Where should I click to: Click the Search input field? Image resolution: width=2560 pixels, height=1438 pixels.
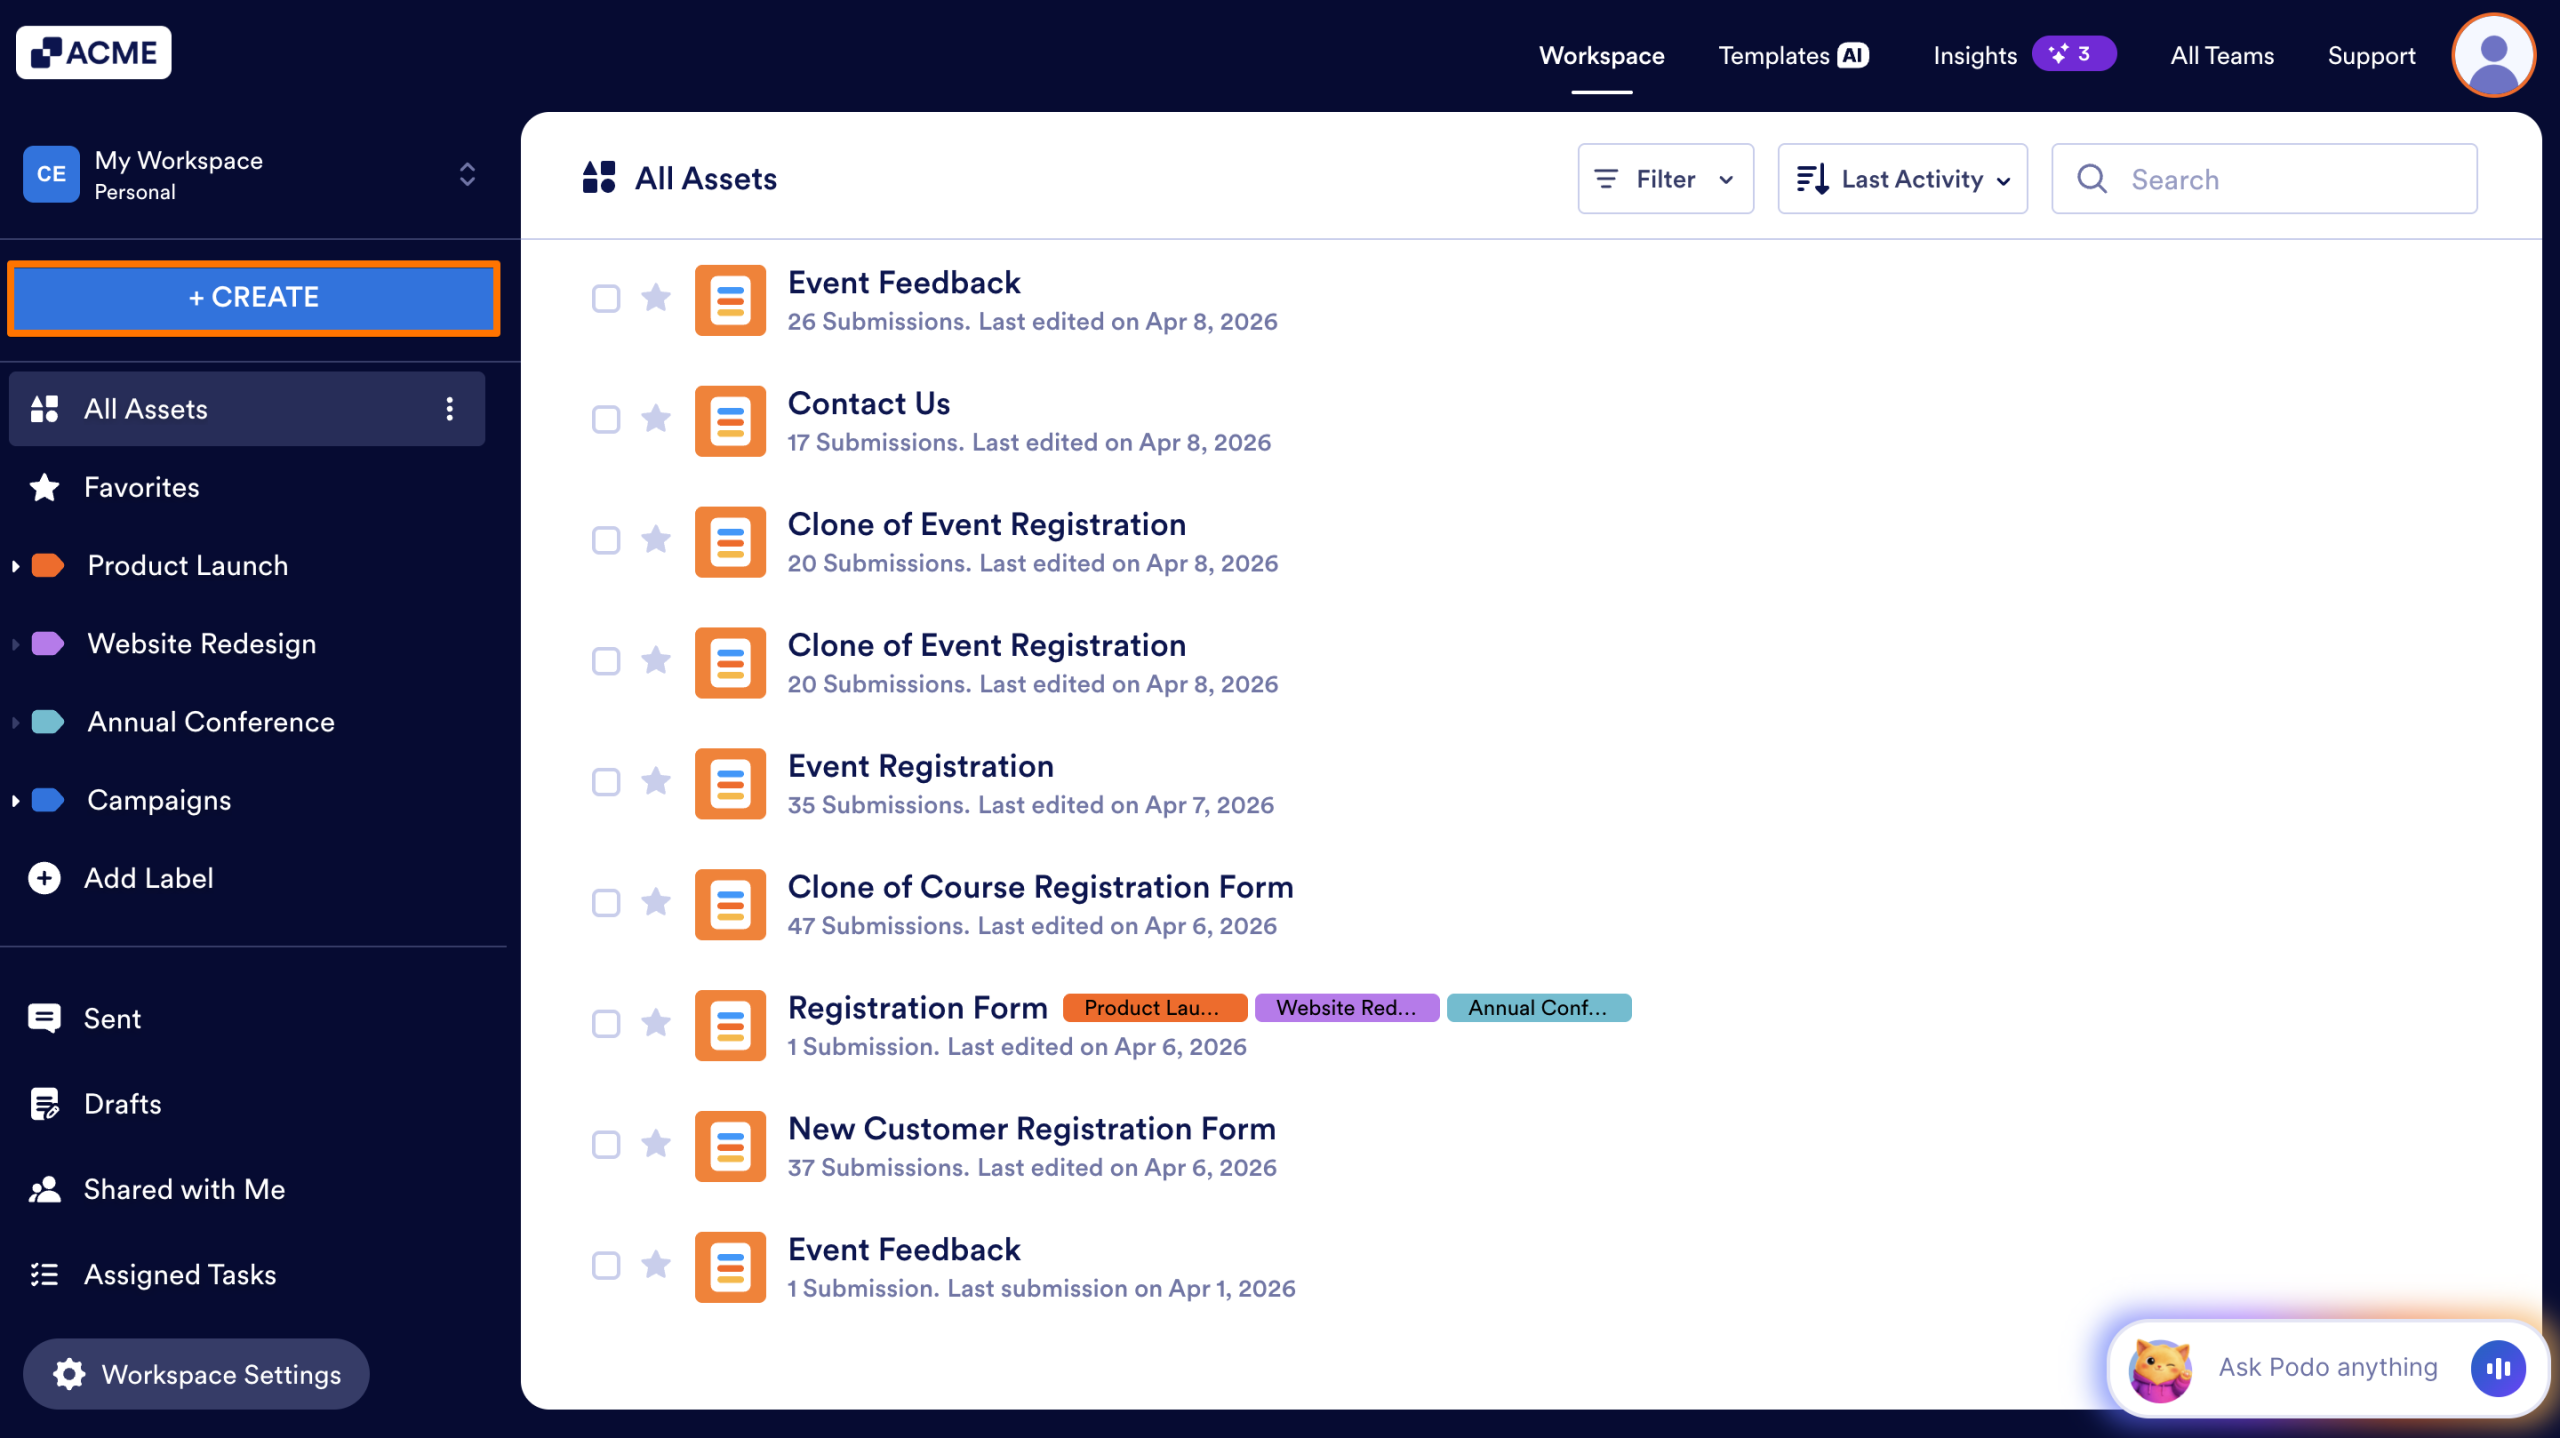pyautogui.click(x=2265, y=179)
